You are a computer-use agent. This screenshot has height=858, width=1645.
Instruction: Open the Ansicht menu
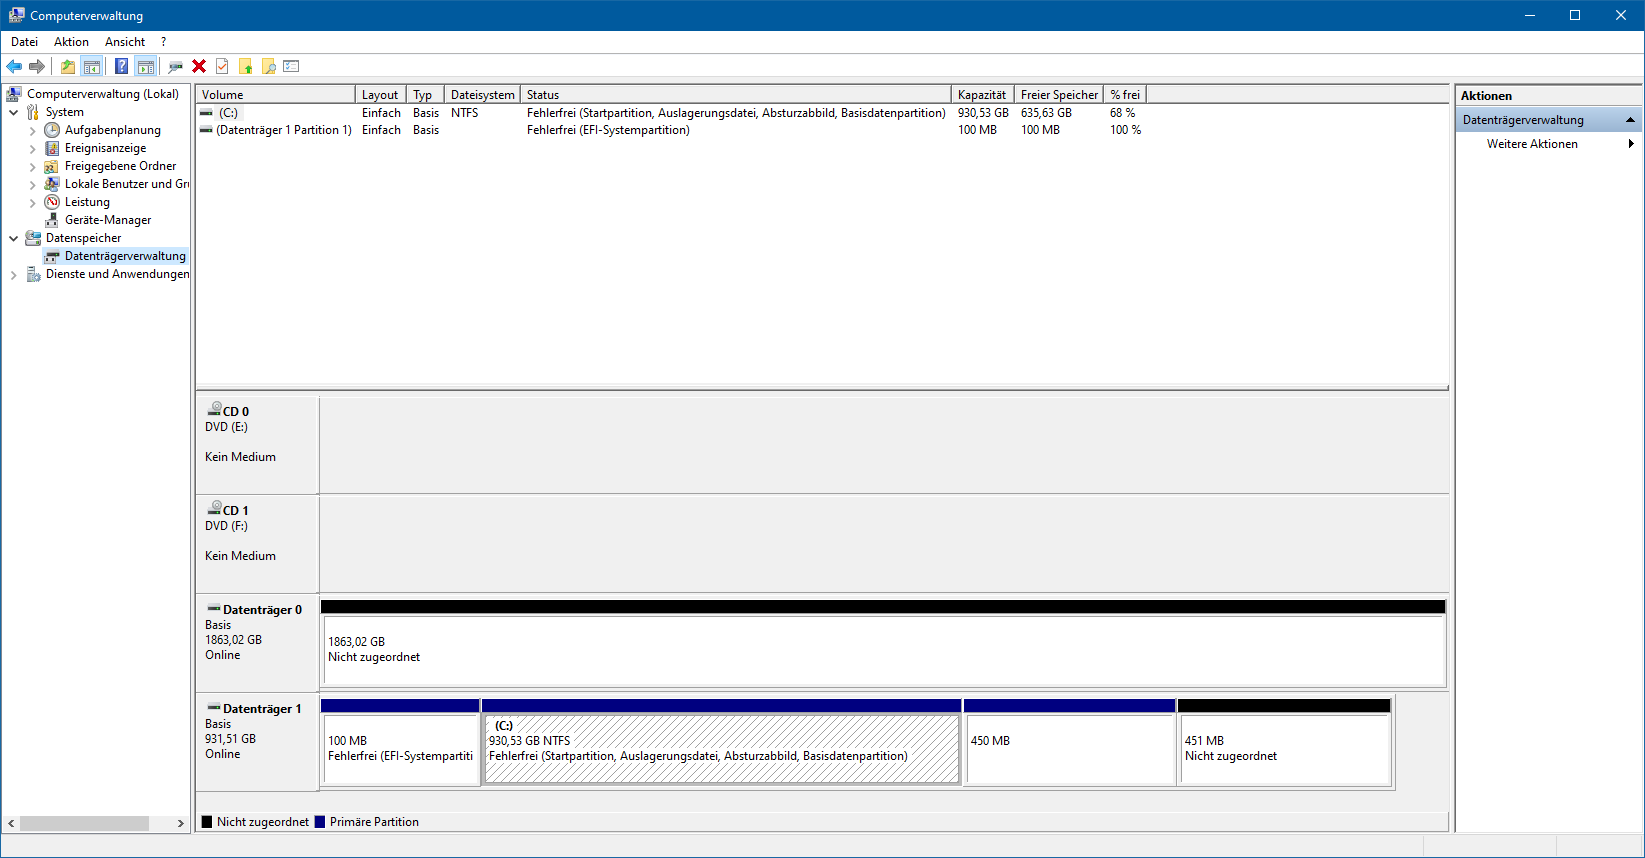125,42
